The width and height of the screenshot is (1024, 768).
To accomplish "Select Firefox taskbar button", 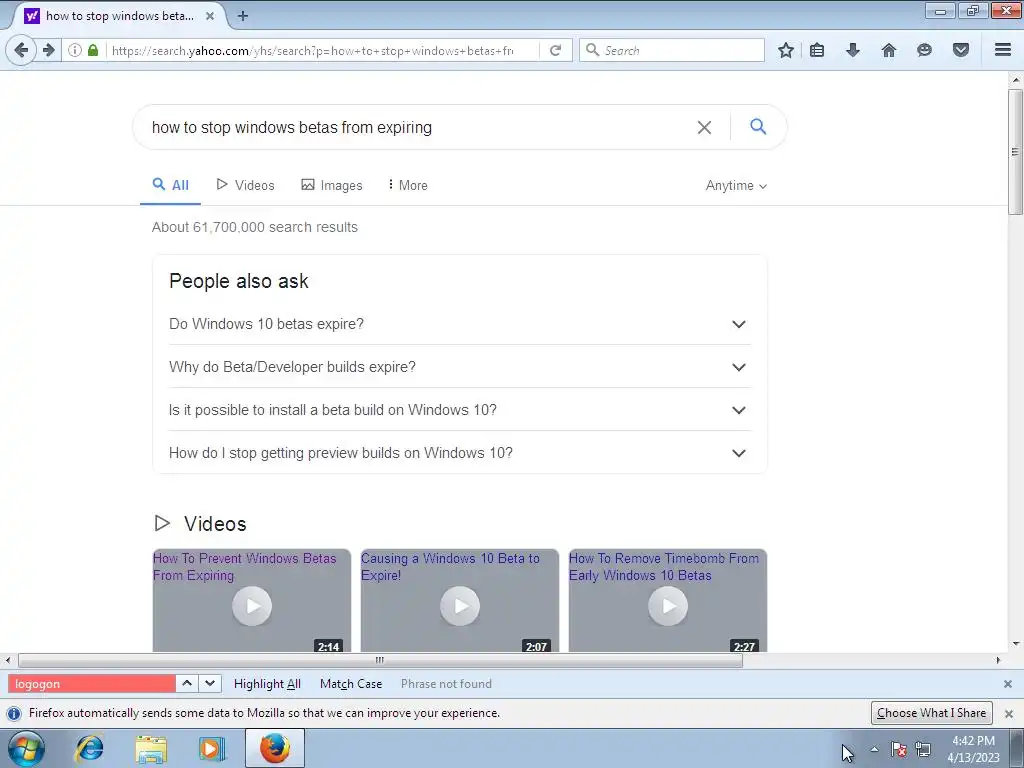I will pos(275,748).
